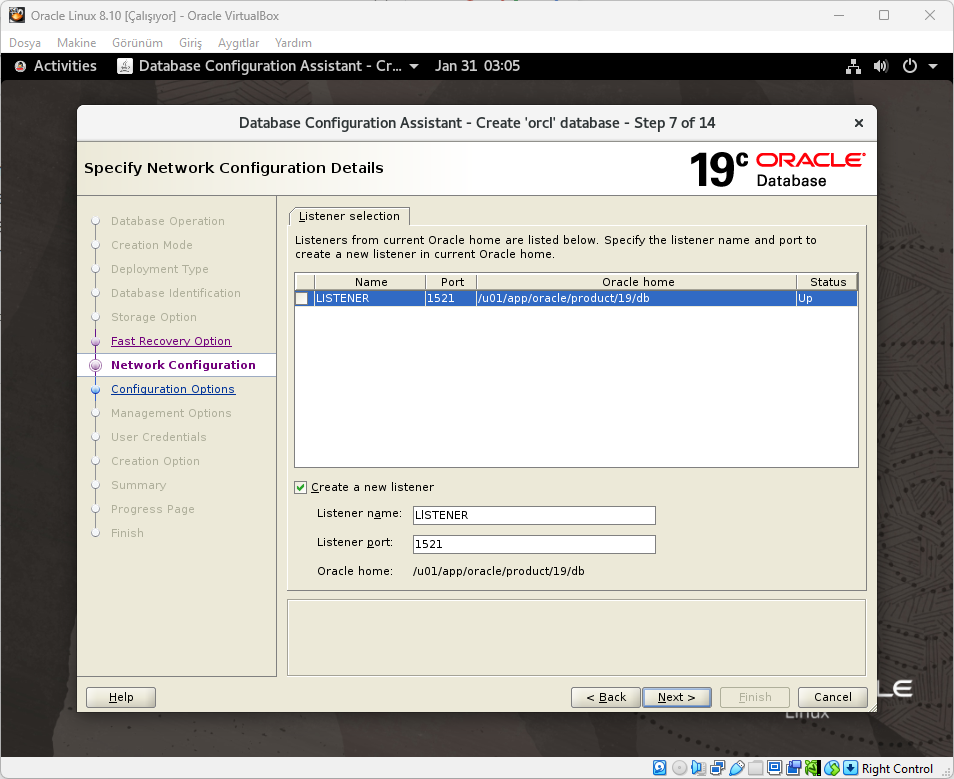The height and width of the screenshot is (779, 954).
Task: Go to Fast Recovery Option step
Action: (x=171, y=341)
